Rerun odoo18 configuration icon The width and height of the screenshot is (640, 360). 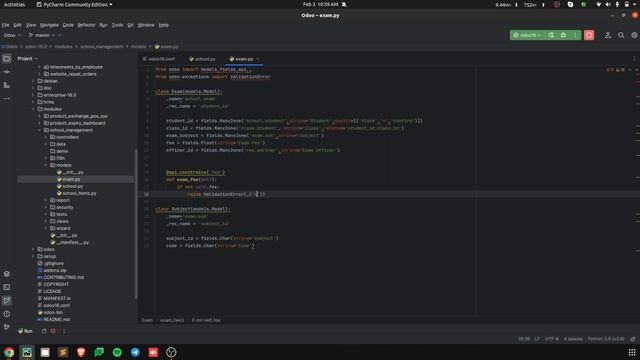(551, 35)
